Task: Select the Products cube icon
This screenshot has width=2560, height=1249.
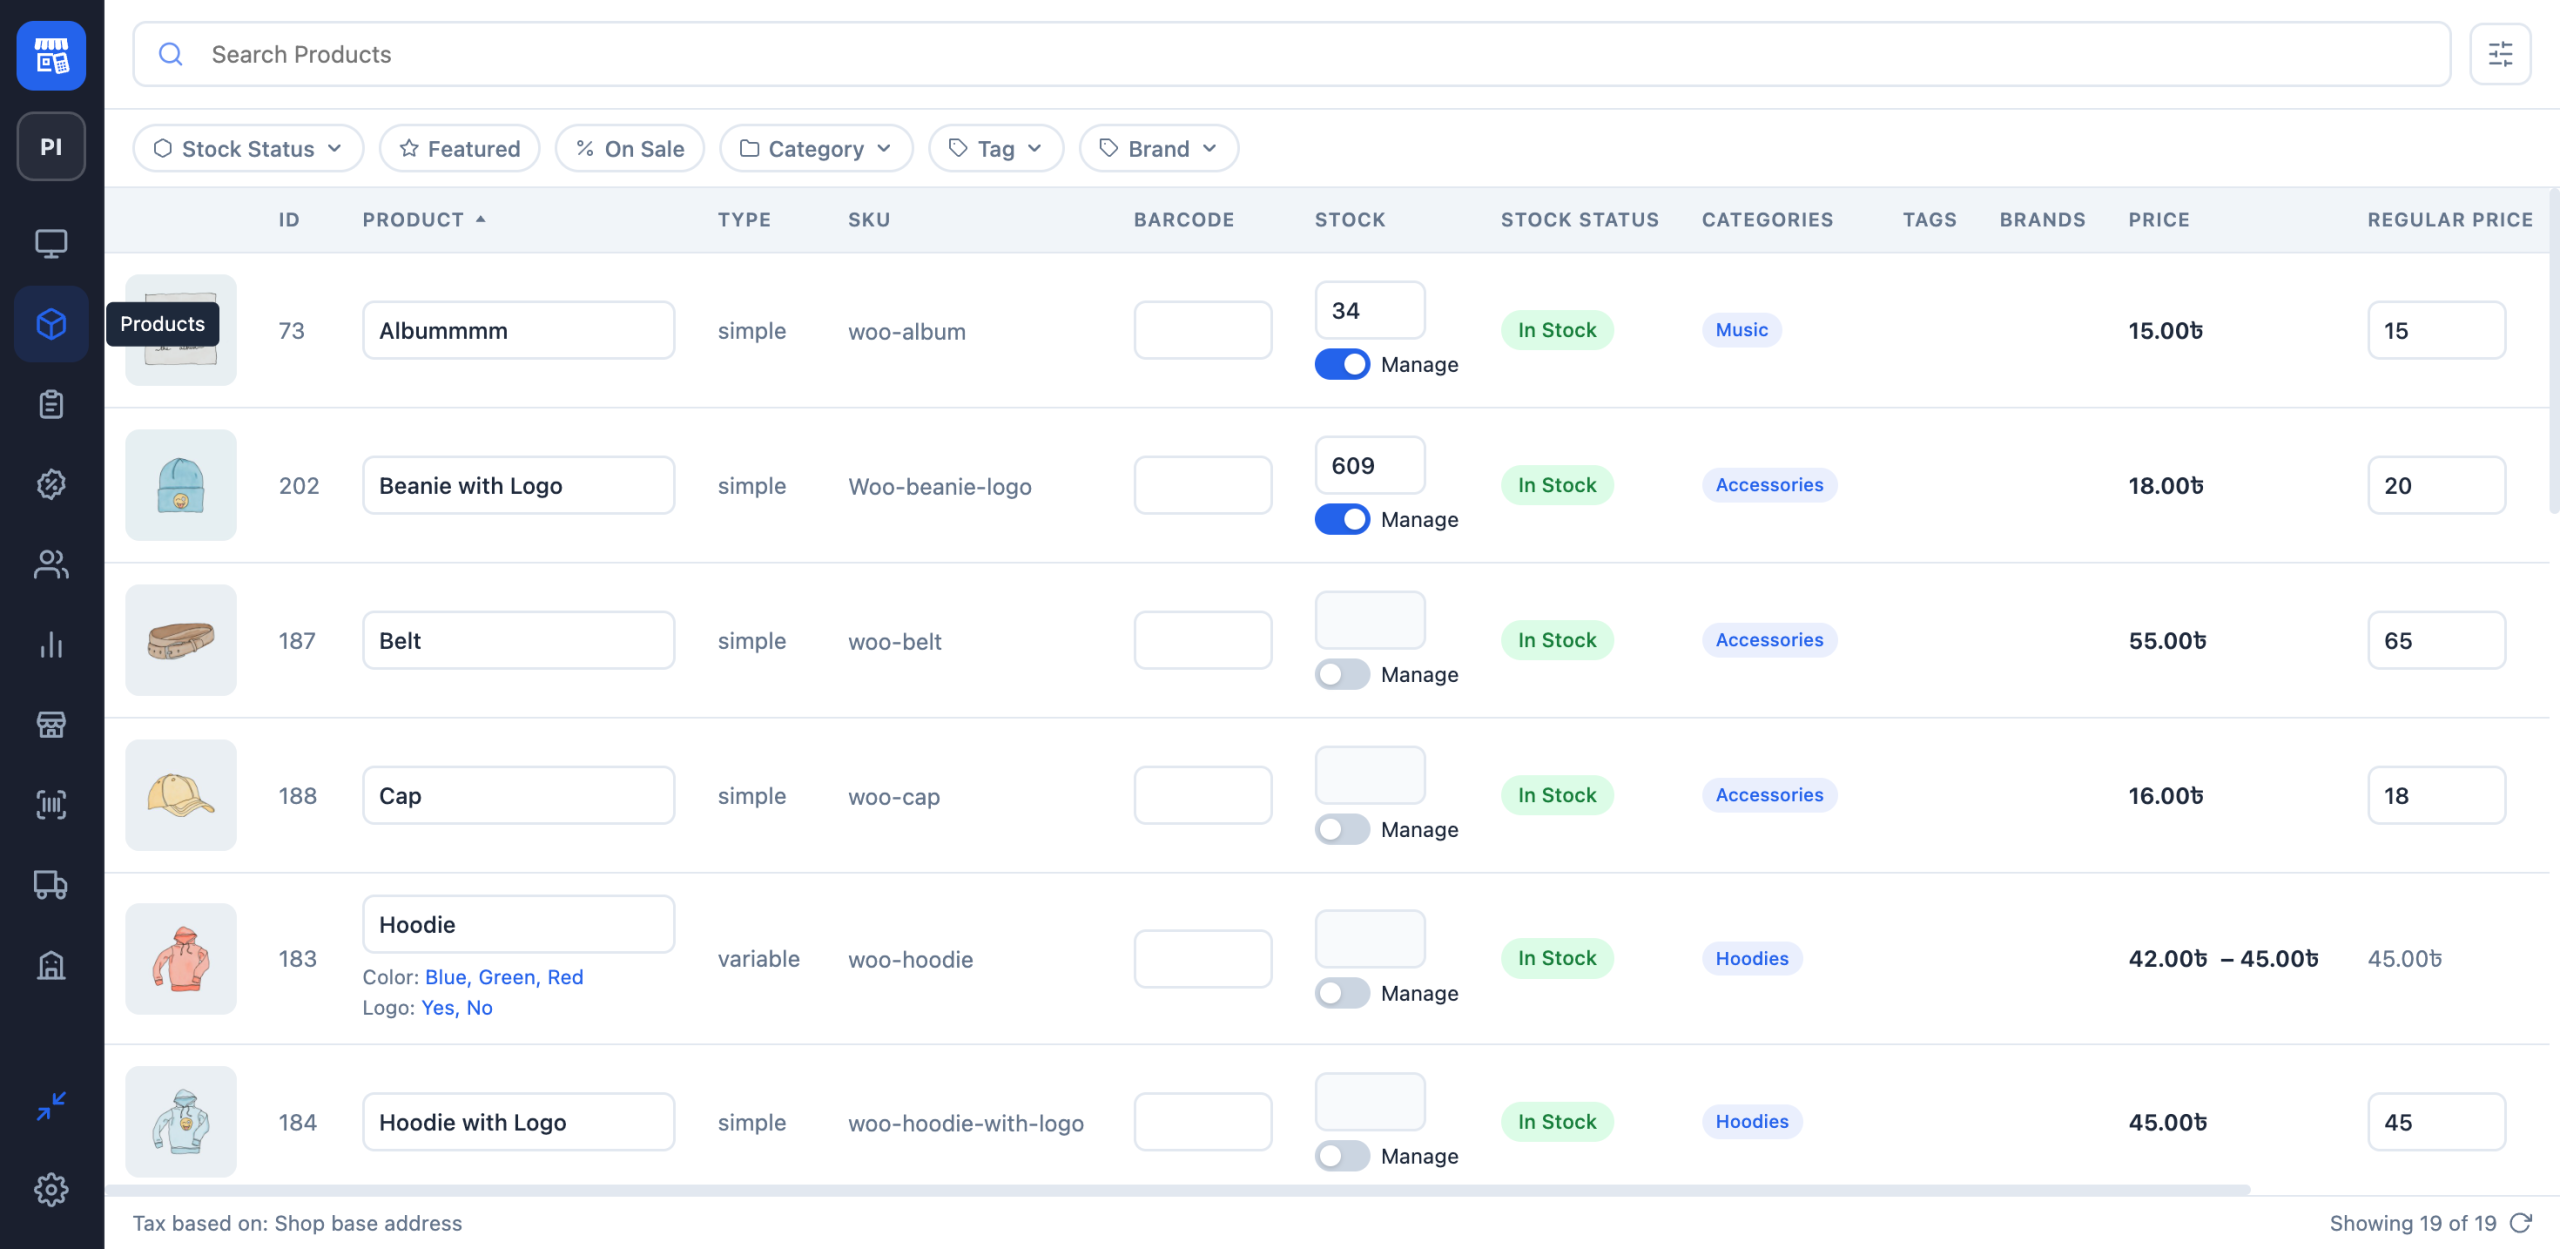Action: (x=51, y=324)
